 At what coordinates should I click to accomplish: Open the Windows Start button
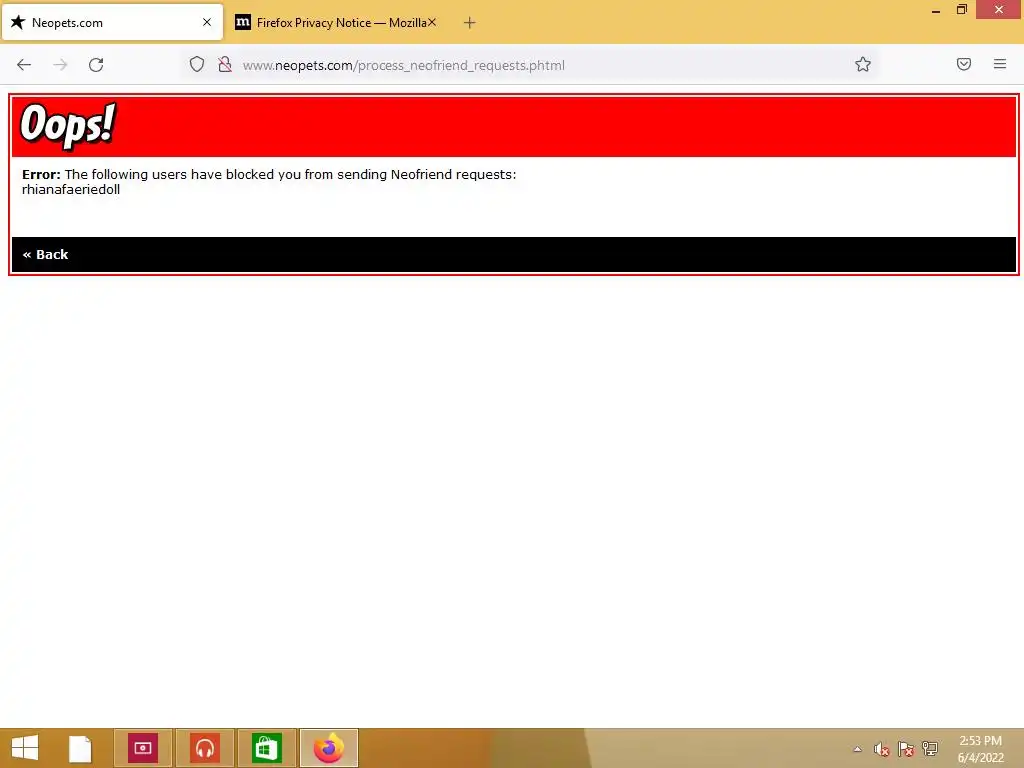(25, 748)
